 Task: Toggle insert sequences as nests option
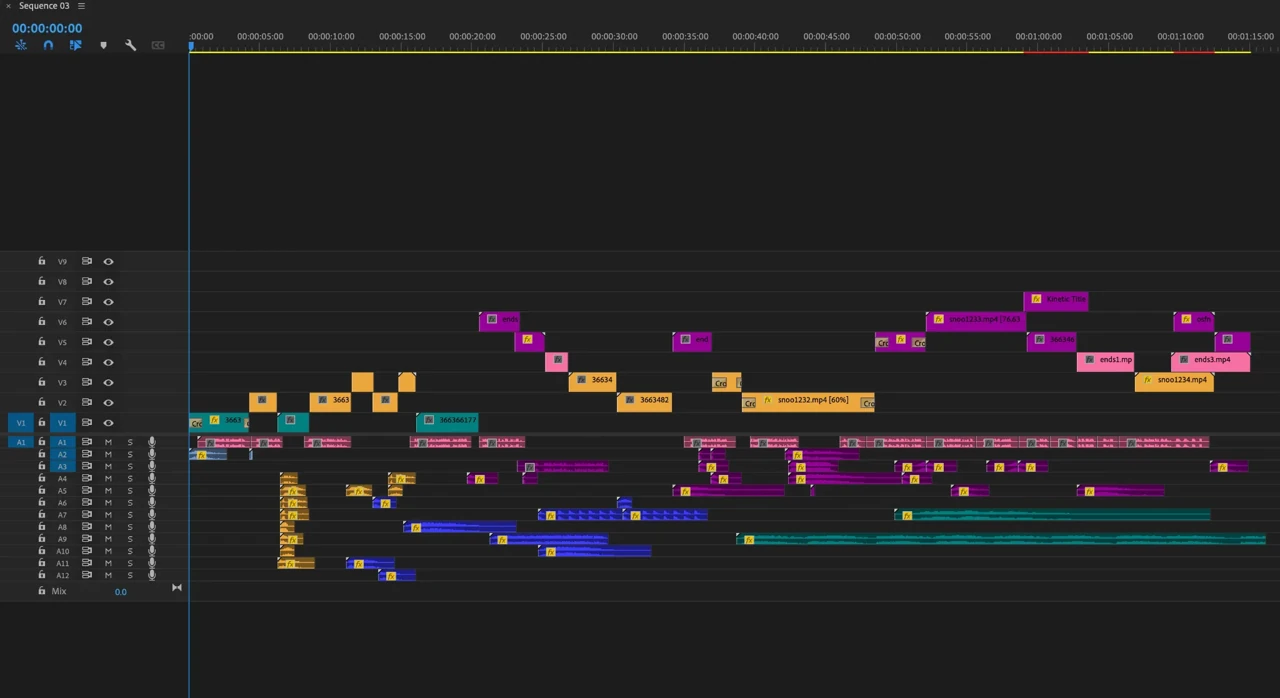(20, 45)
